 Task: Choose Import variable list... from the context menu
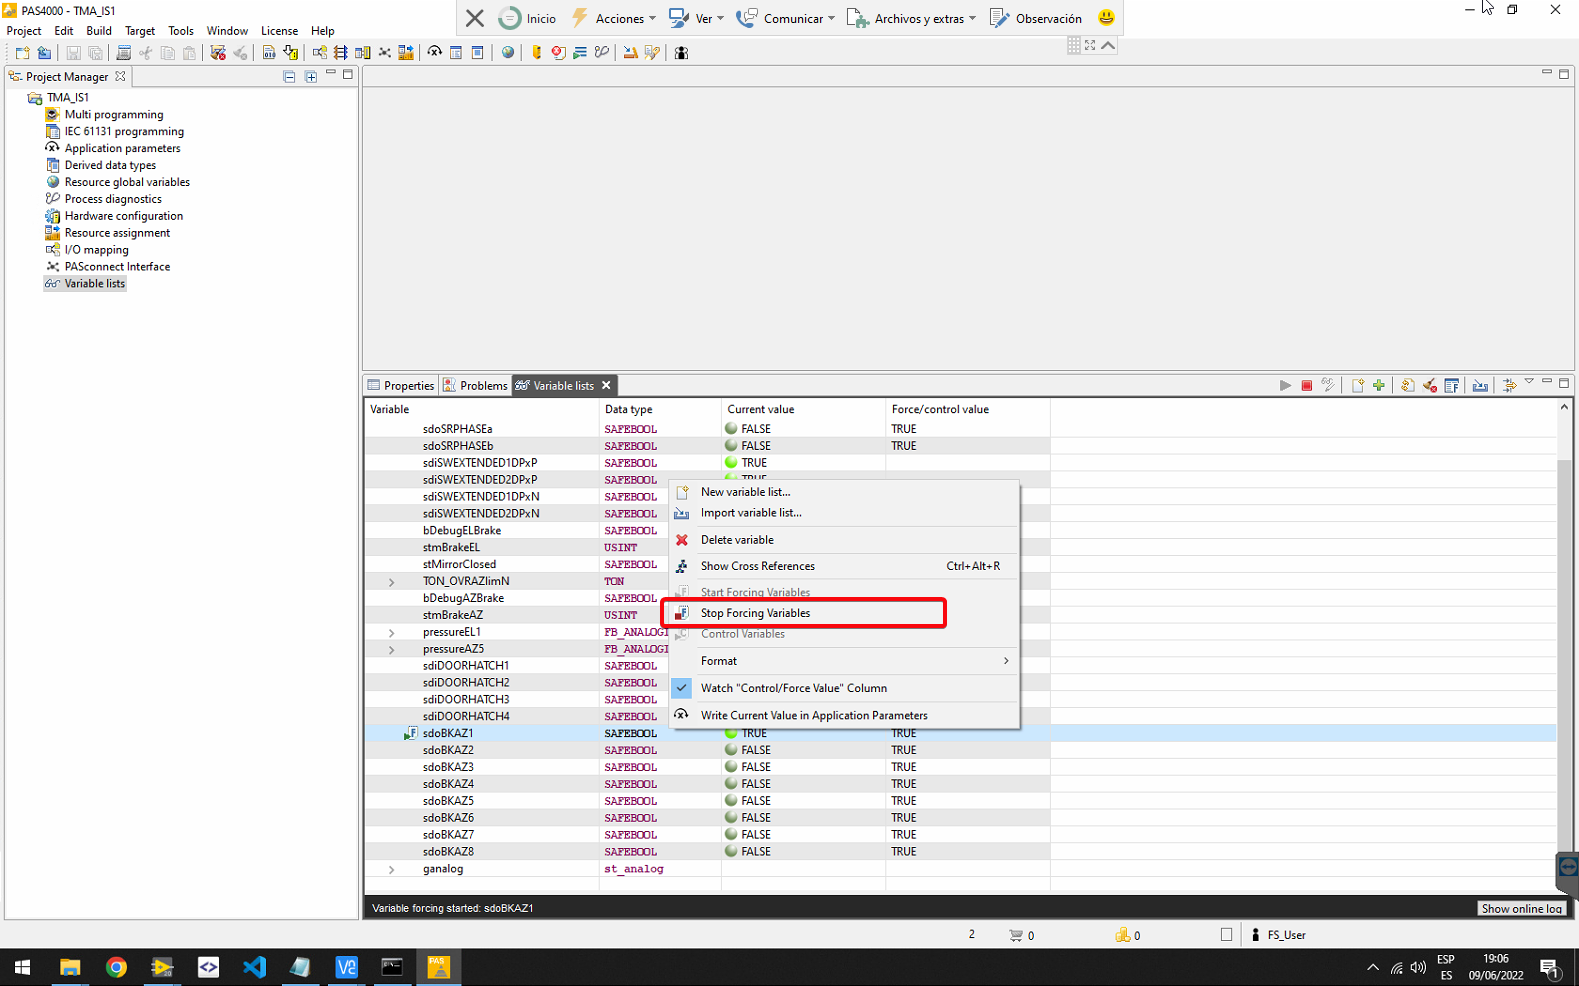point(845,513)
